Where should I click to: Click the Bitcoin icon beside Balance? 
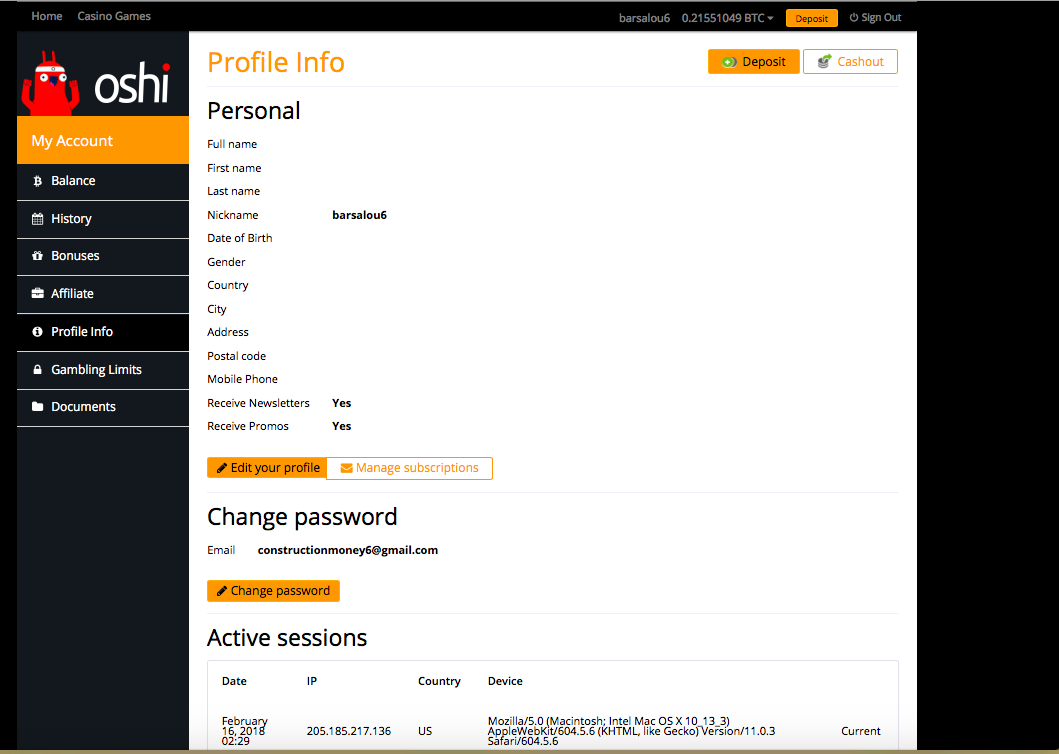(38, 181)
